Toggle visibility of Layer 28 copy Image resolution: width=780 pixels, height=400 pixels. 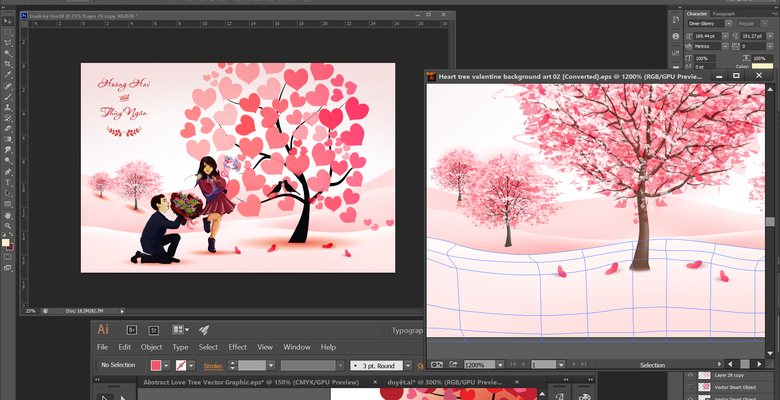[x=690, y=376]
